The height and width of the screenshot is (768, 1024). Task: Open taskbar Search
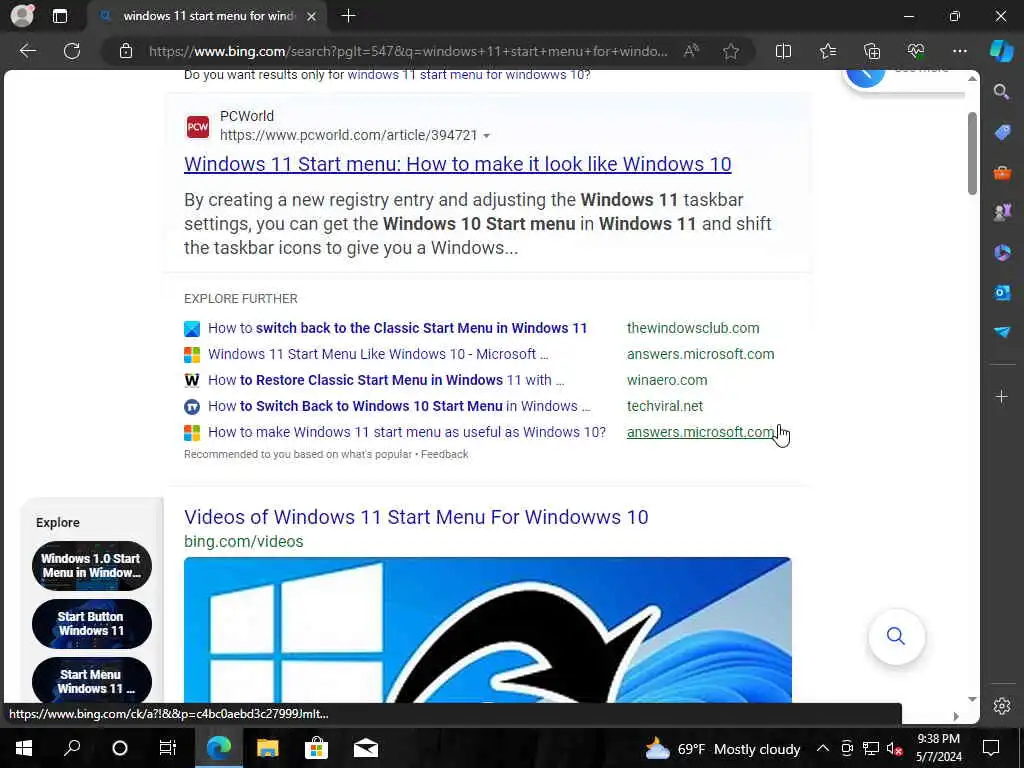click(72, 748)
